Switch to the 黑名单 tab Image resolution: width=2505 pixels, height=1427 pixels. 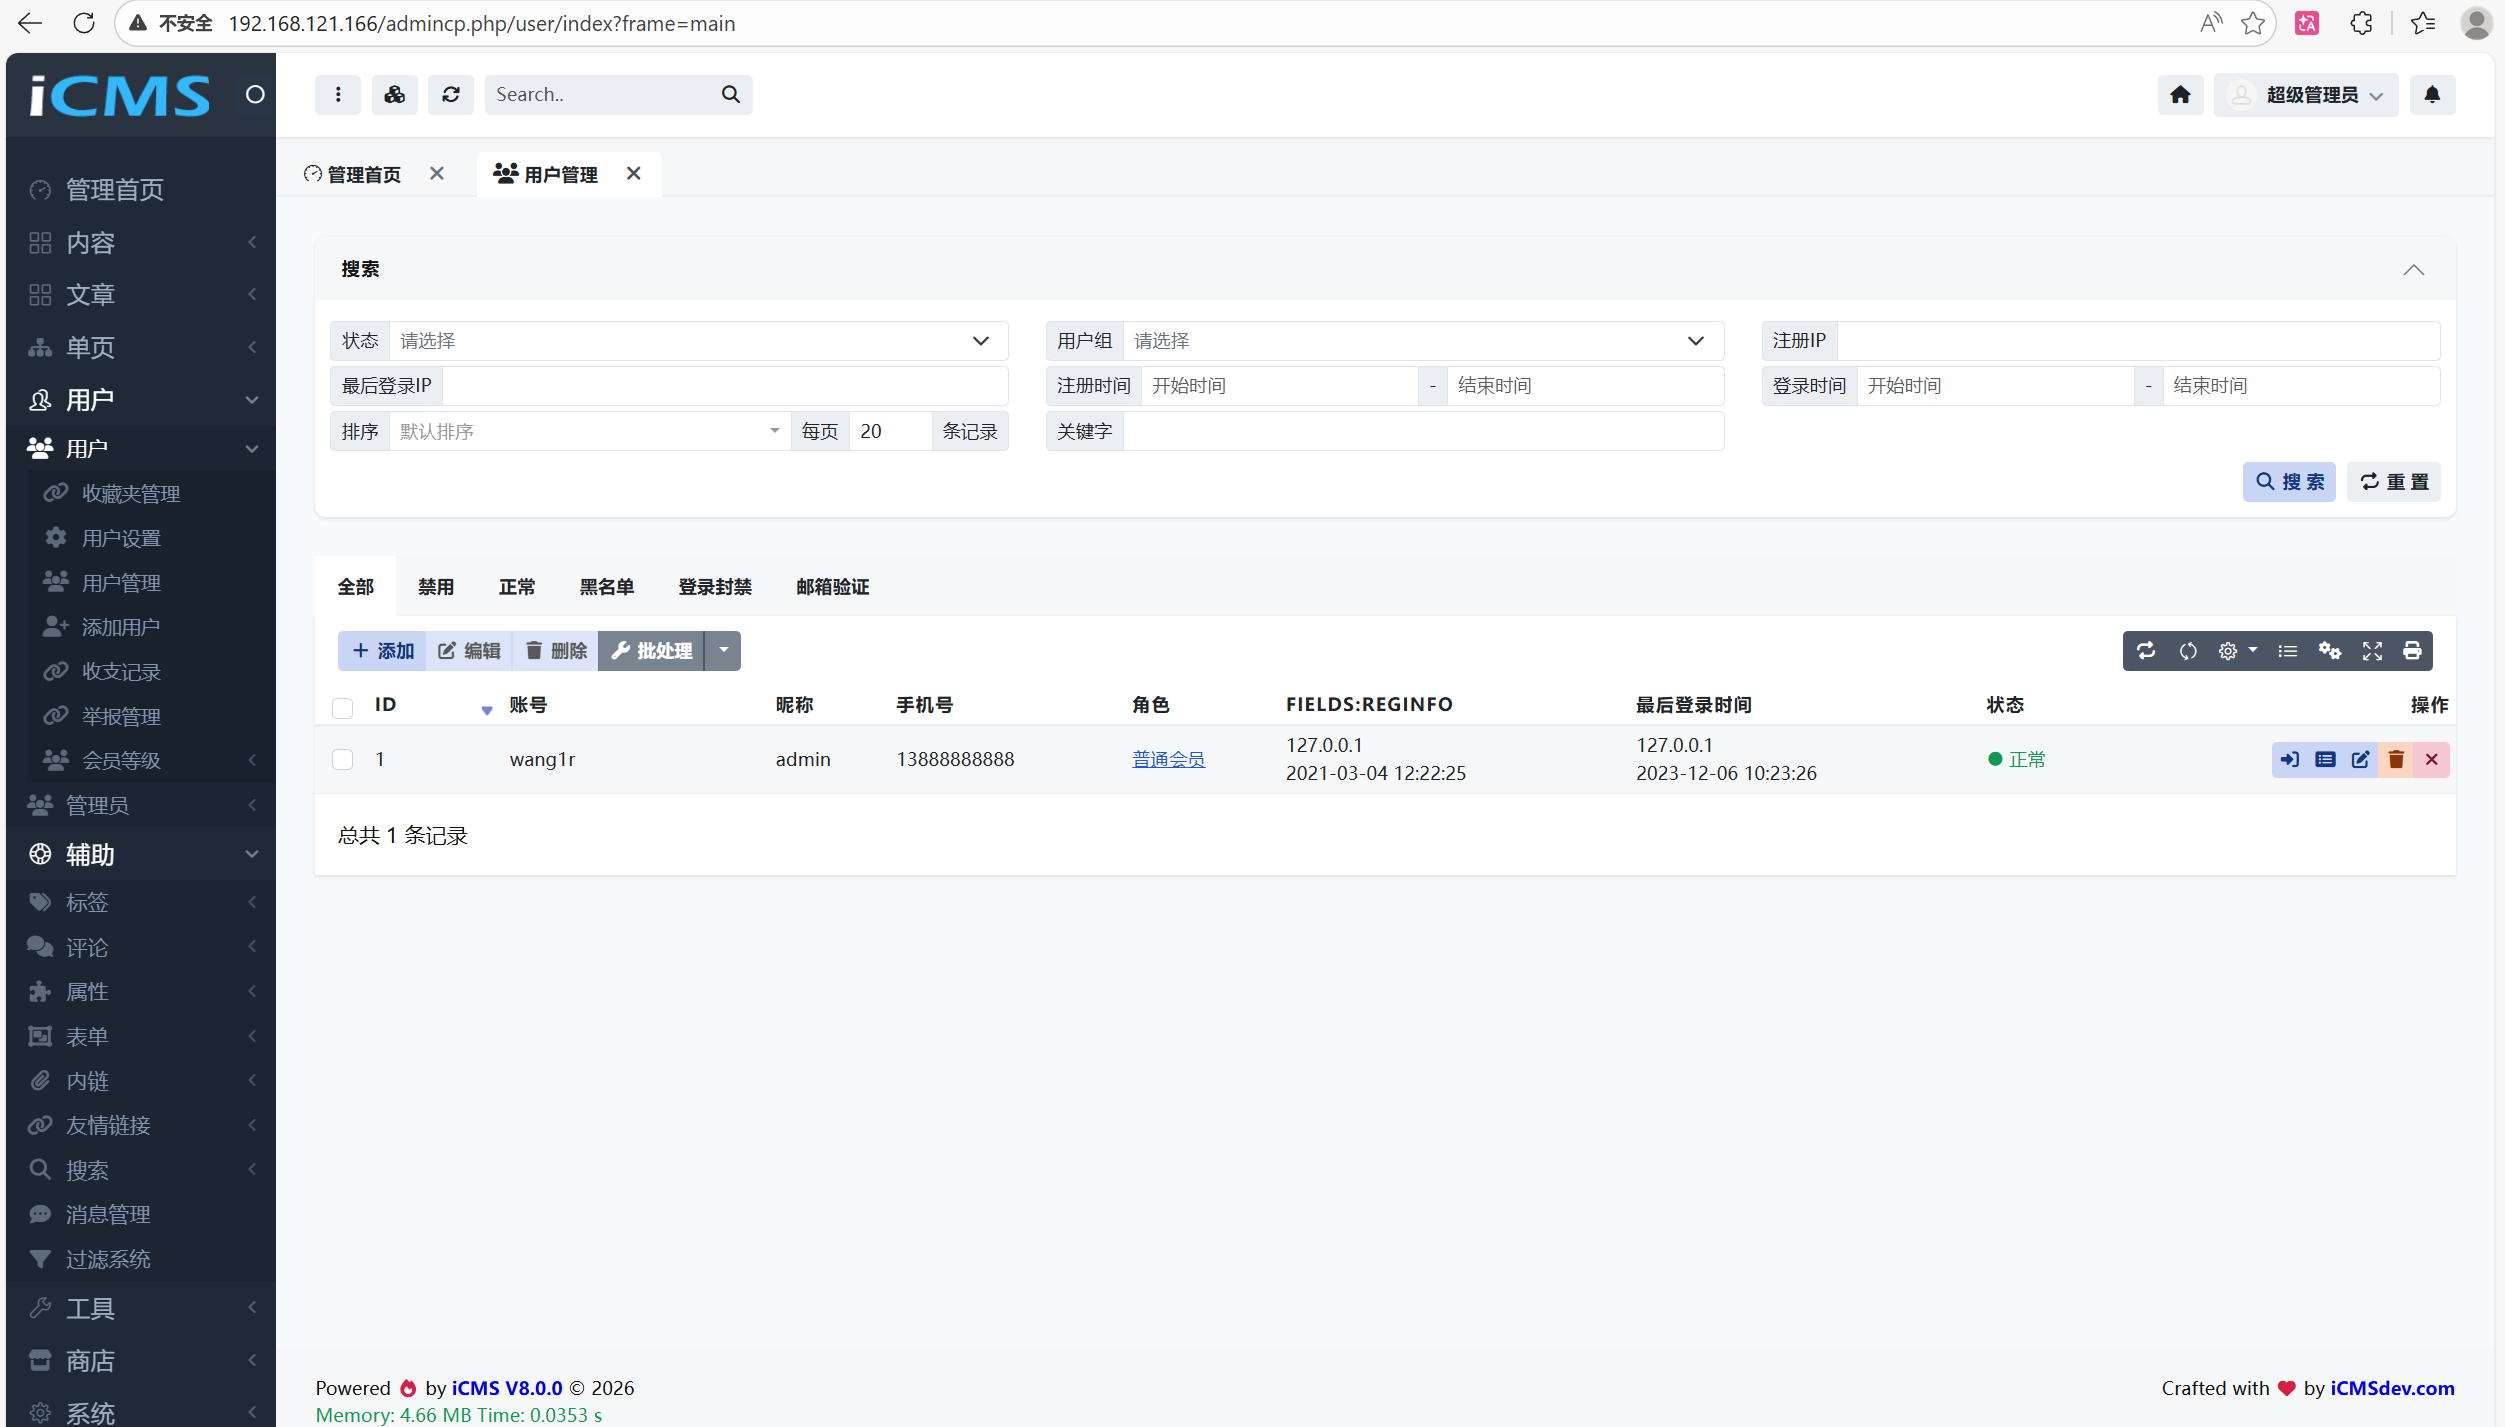pyautogui.click(x=606, y=587)
